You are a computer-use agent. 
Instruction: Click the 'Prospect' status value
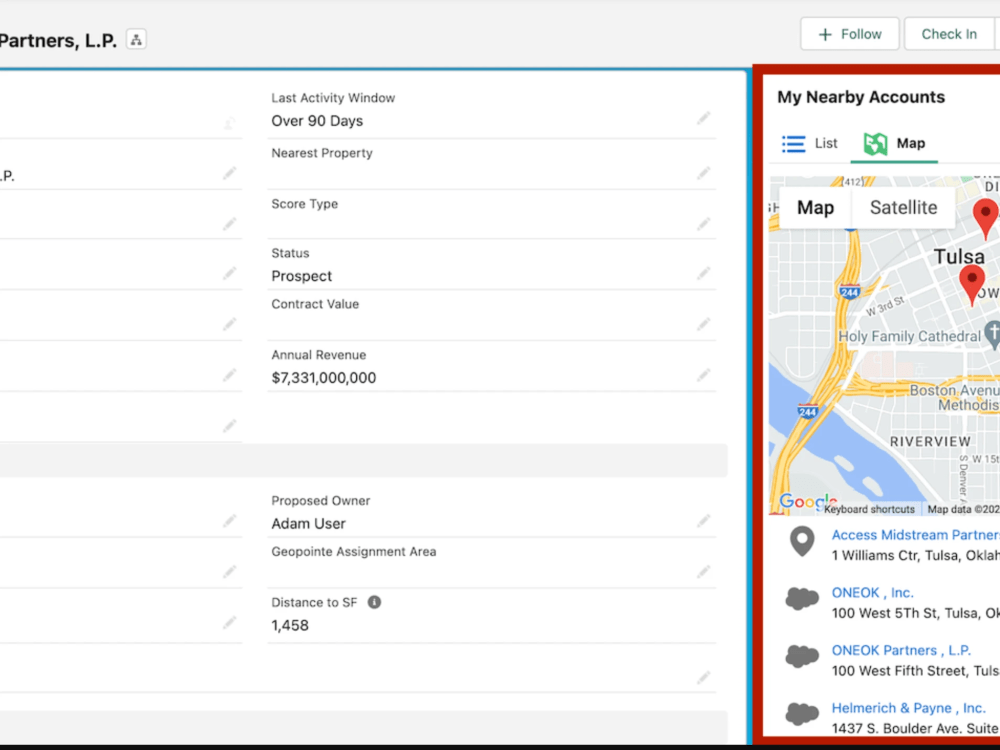302,276
